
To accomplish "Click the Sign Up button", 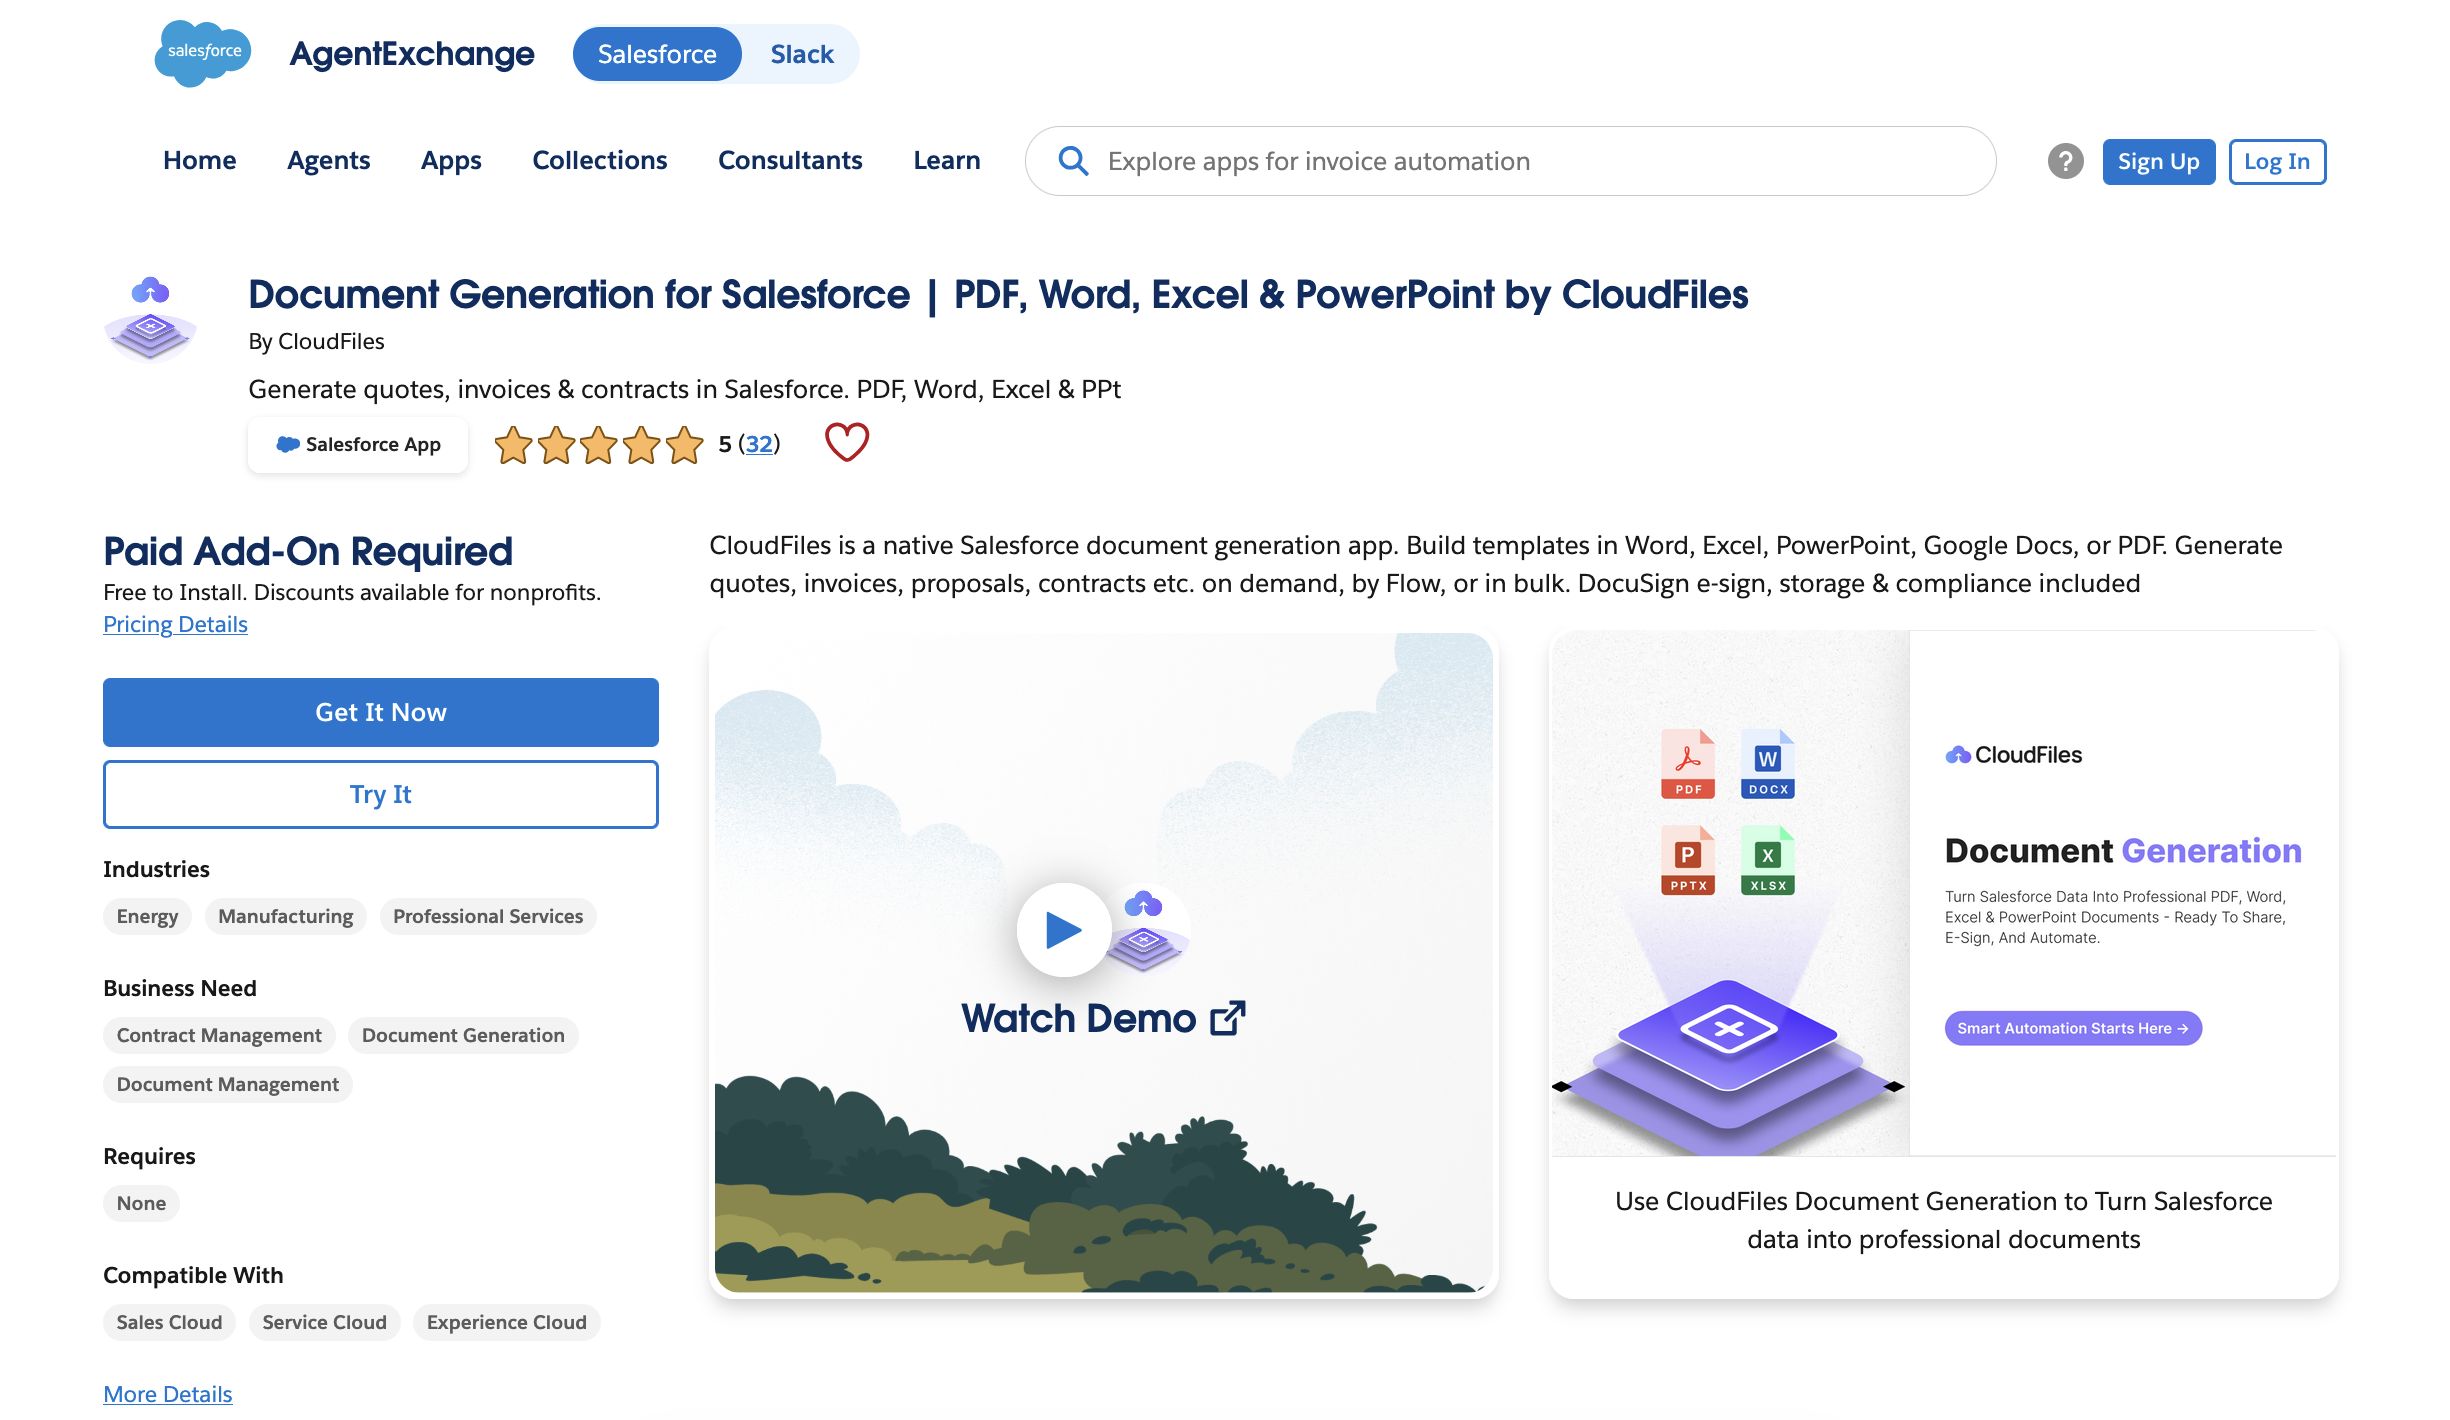I will [2158, 162].
